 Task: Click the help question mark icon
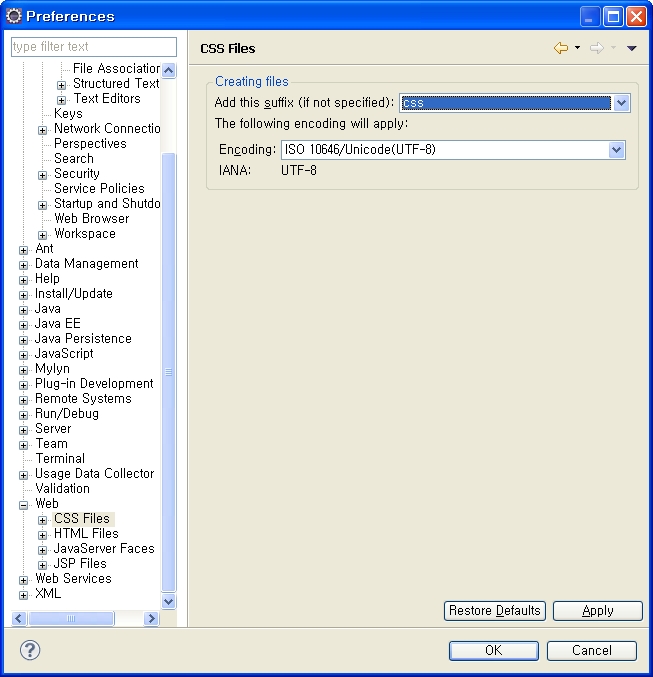(x=30, y=650)
